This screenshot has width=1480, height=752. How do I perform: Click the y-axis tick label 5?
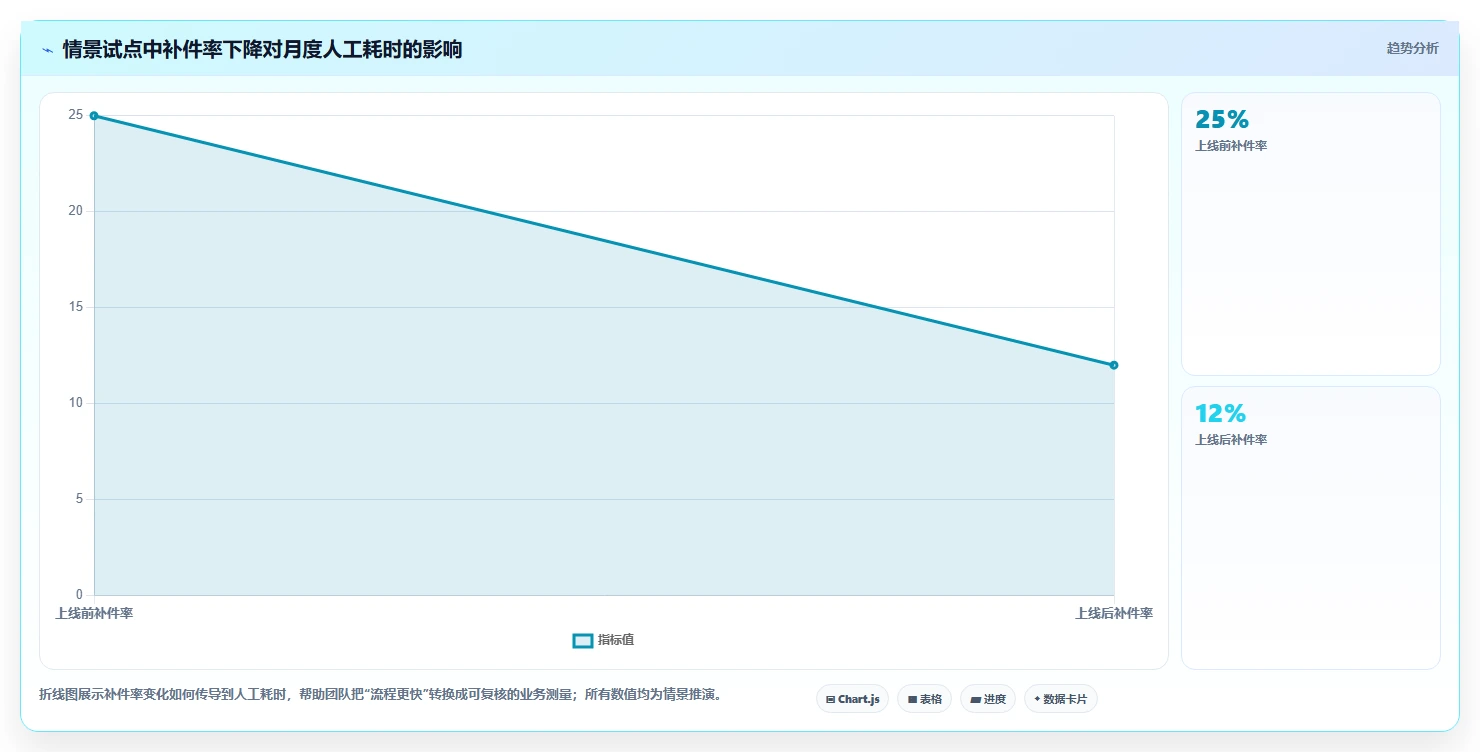(x=79, y=499)
